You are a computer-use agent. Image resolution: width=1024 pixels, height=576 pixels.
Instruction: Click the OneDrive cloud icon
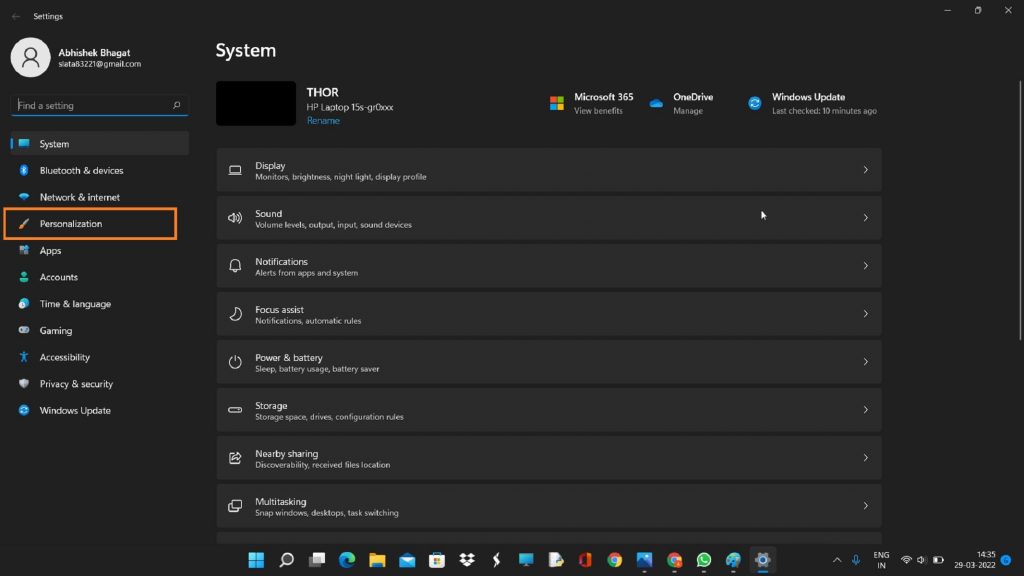657,103
